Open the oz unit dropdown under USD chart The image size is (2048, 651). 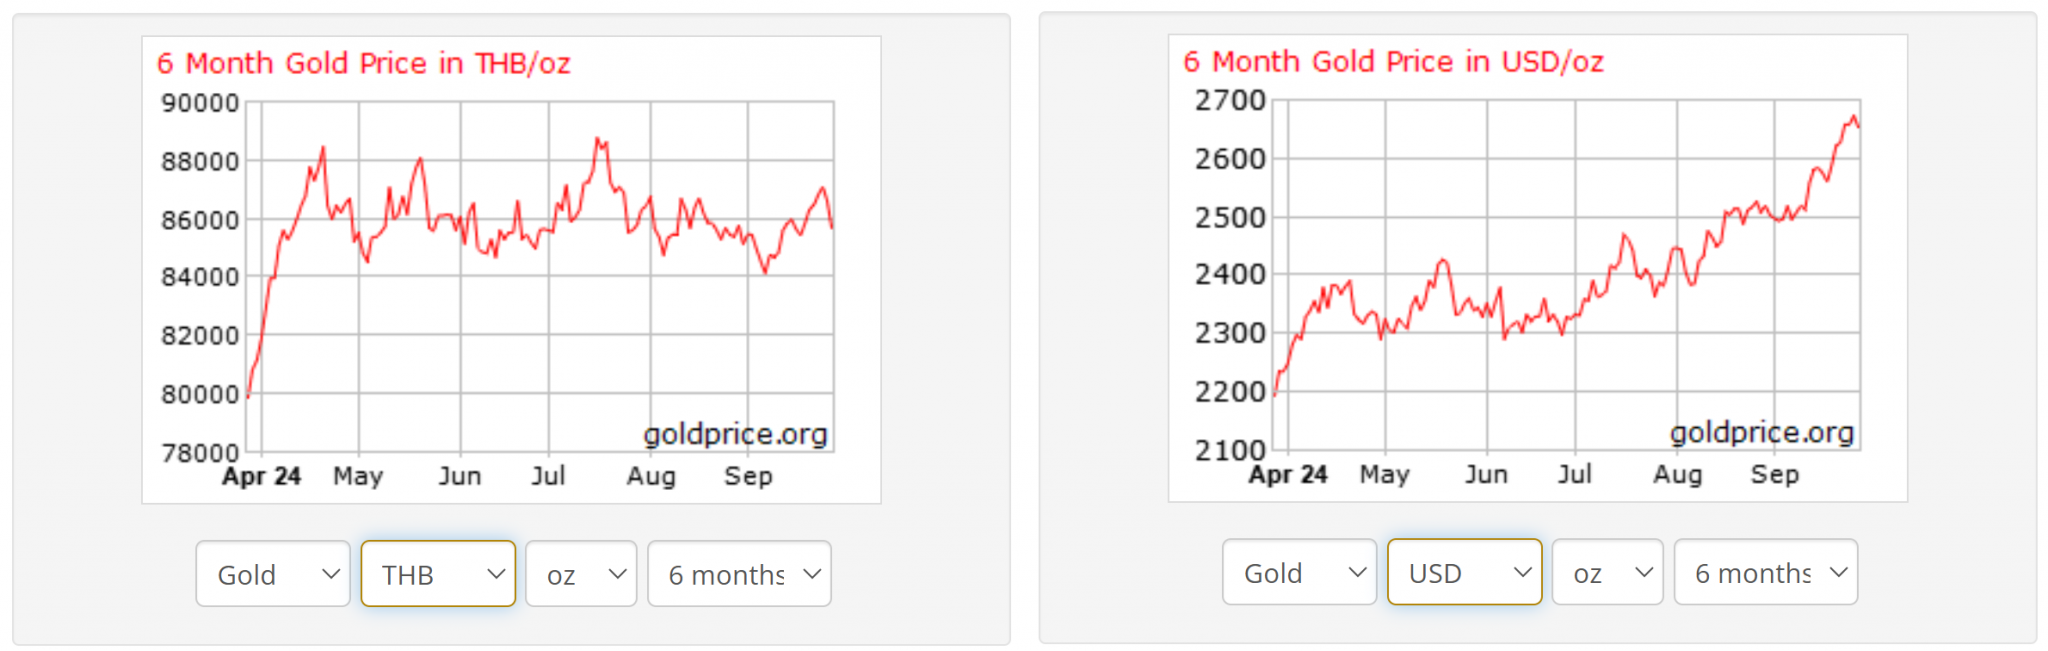tap(1607, 572)
